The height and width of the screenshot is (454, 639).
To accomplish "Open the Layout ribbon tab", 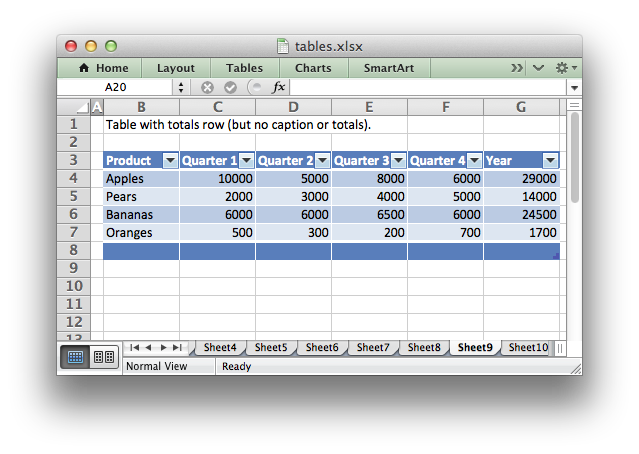I will [x=176, y=68].
